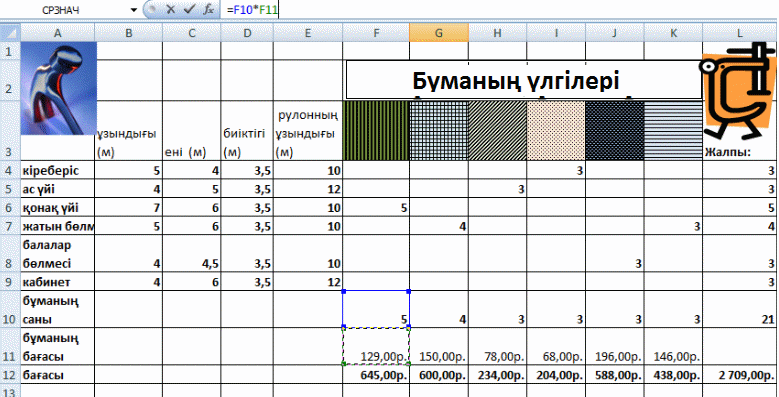This screenshot has height=397, width=779.
Task: Select column G header
Action: (x=439, y=33)
